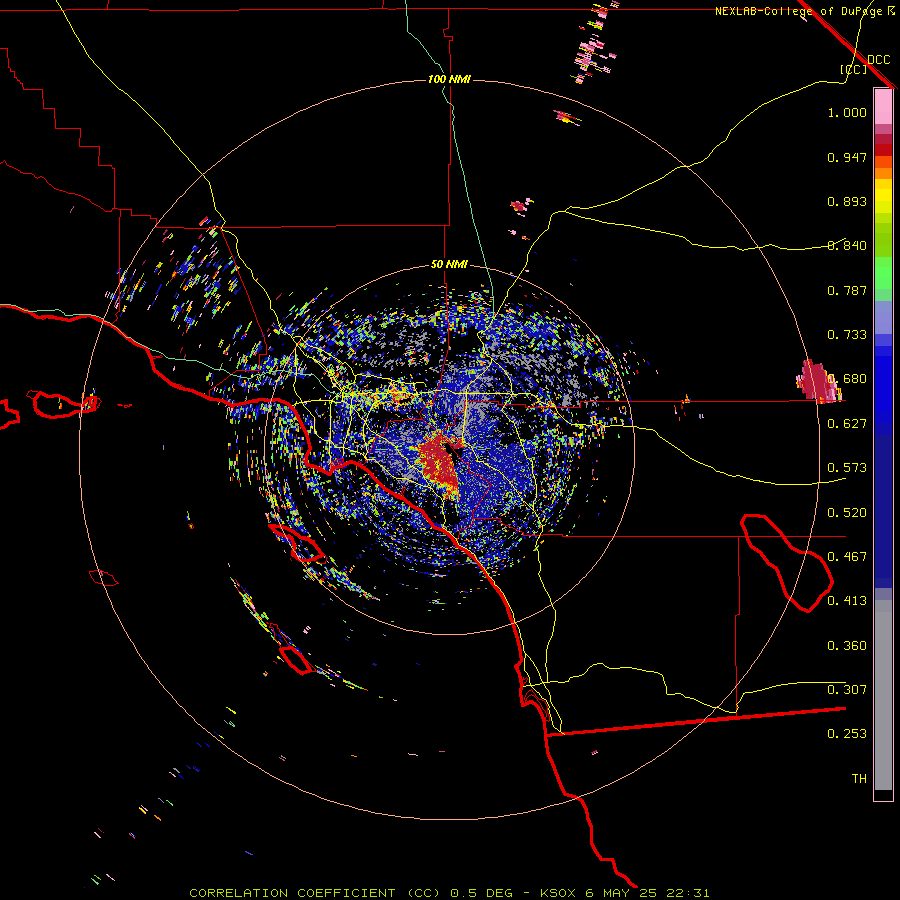The height and width of the screenshot is (900, 900).
Task: Select the 0.467 color scale value
Action: coord(847,557)
